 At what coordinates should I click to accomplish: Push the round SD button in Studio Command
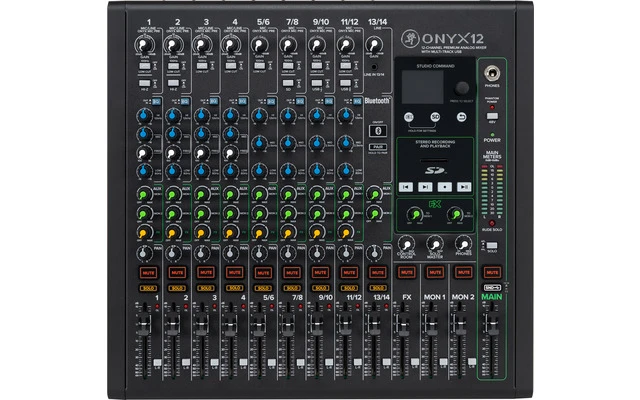click(x=436, y=118)
